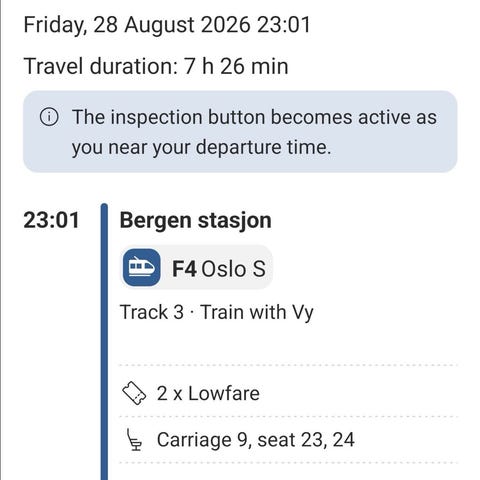This screenshot has height=480, width=480.
Task: Tap the 'Oslo S' destination text
Action: pos(234,269)
